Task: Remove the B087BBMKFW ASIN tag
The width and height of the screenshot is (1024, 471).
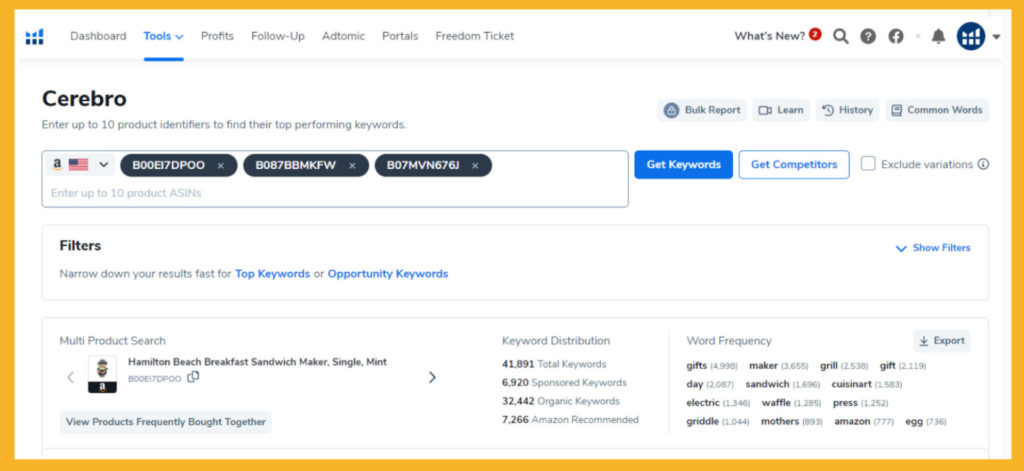Action: pos(352,165)
